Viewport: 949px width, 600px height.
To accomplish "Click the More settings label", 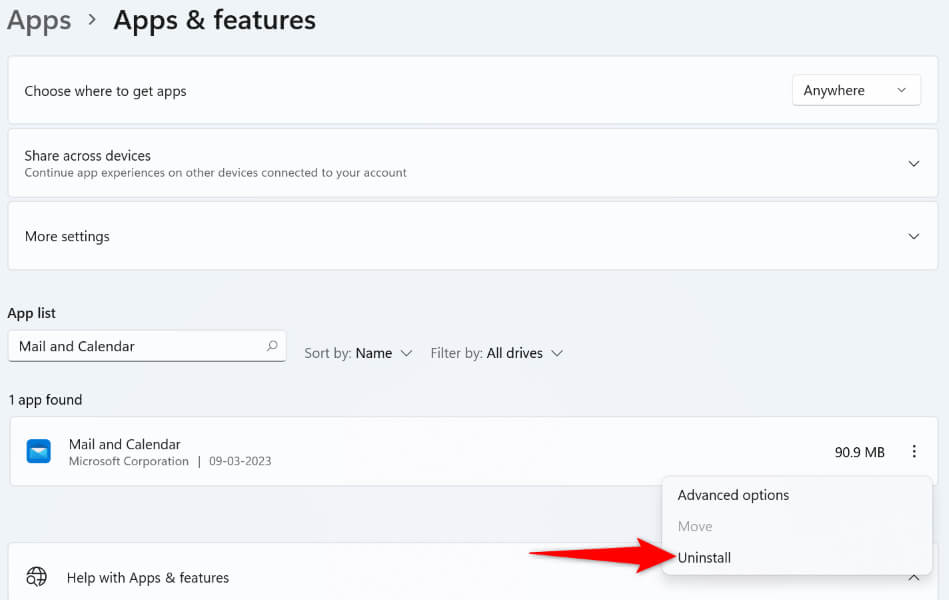I will point(67,237).
